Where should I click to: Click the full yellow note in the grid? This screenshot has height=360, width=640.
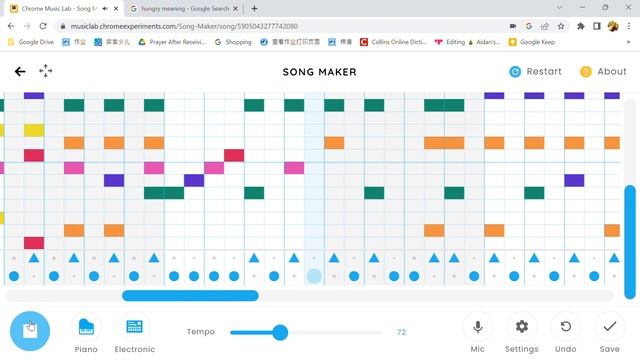pyautogui.click(x=34, y=131)
